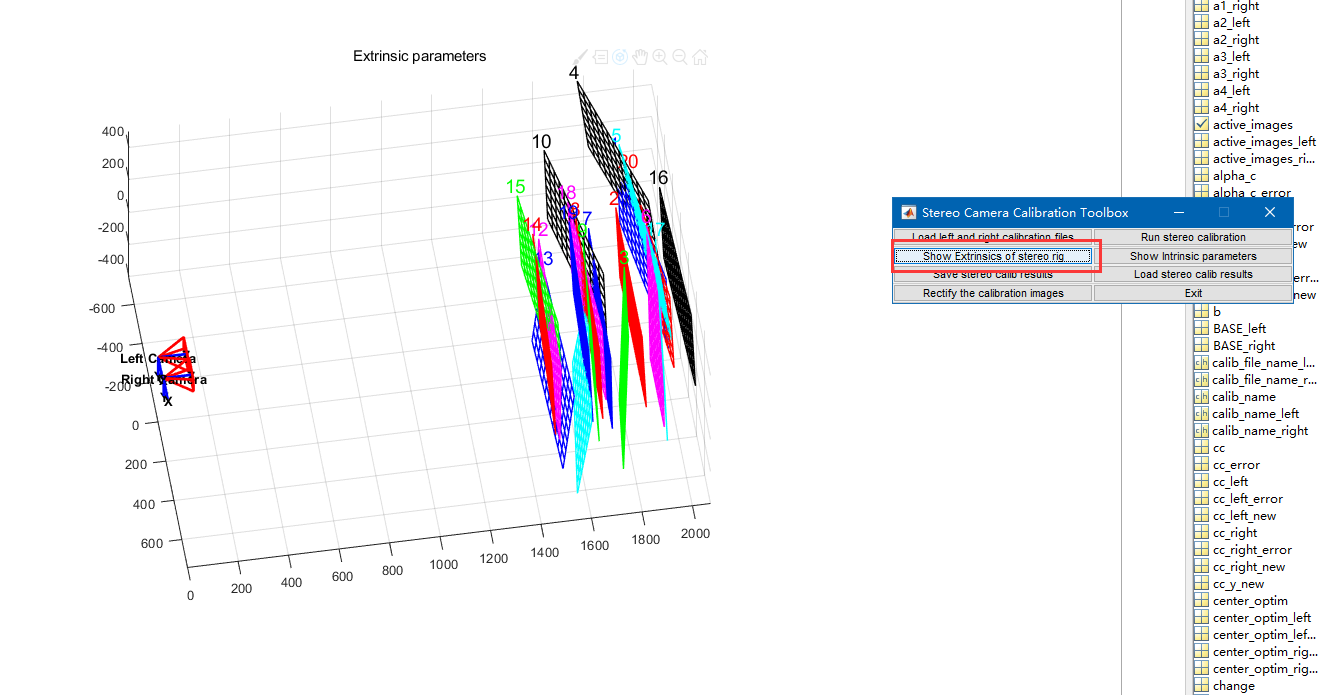Click the Exit button

(1193, 293)
